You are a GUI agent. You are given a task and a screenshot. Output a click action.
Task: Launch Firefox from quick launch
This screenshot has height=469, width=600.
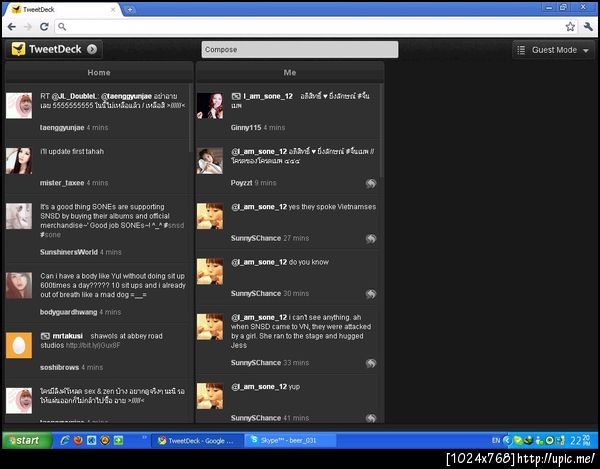pyautogui.click(x=78, y=440)
